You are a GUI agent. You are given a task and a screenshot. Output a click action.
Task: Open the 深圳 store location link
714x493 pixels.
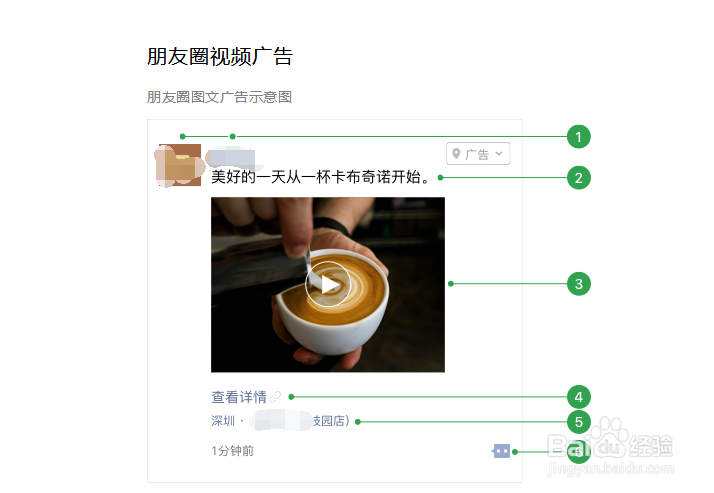pyautogui.click(x=280, y=421)
